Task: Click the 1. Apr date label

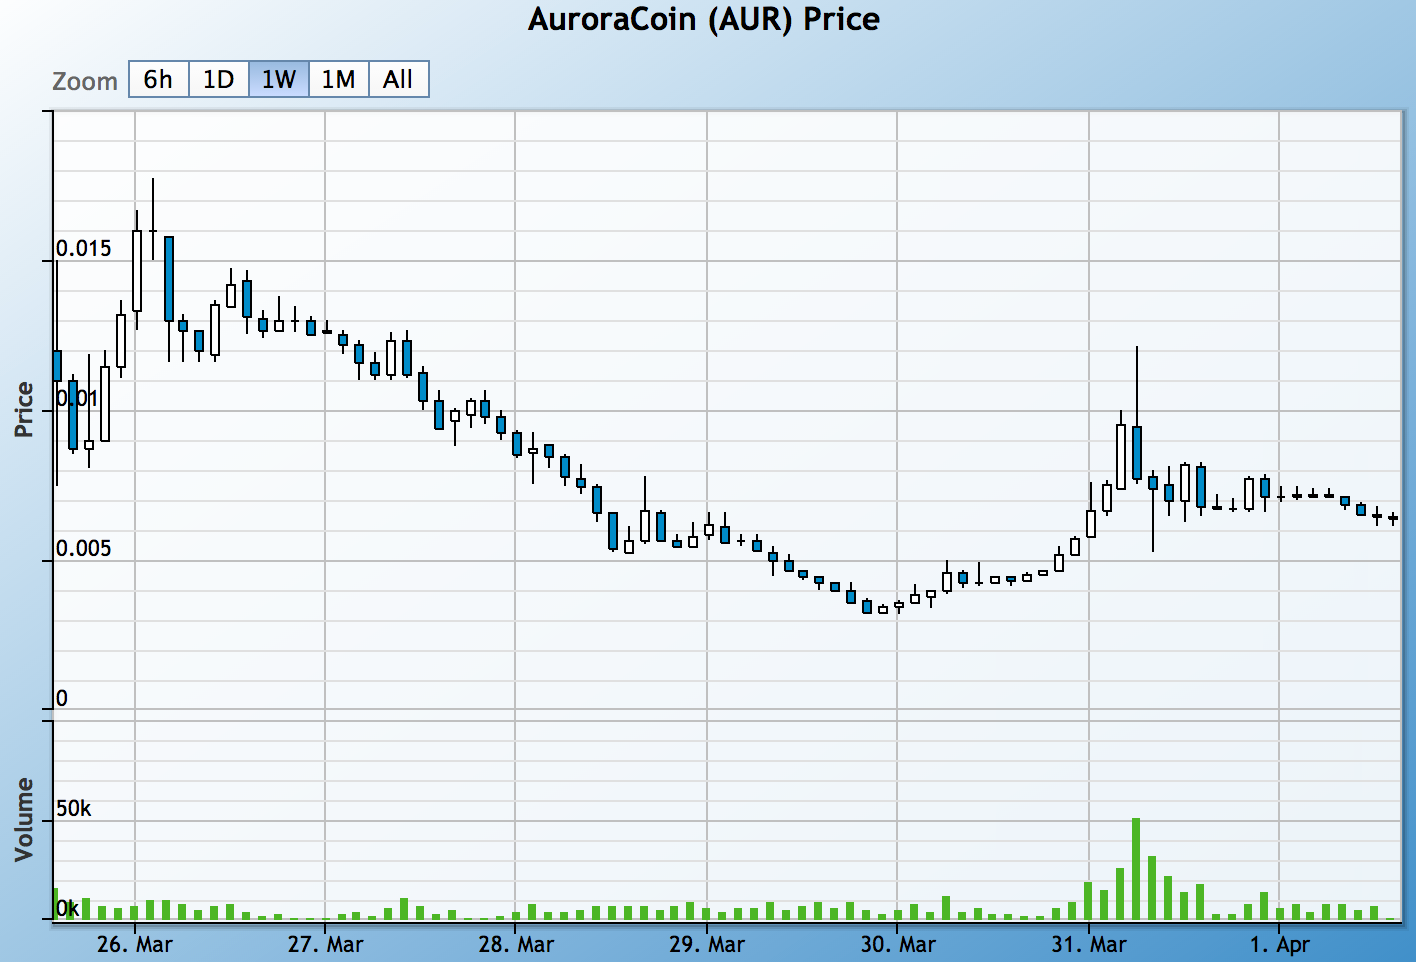Action: pyautogui.click(x=1280, y=944)
